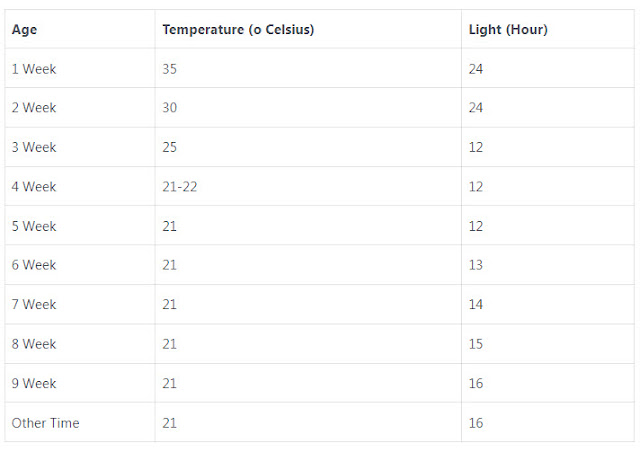Select the 8 Week row label
Image resolution: width=640 pixels, height=452 pixels.
[34, 344]
